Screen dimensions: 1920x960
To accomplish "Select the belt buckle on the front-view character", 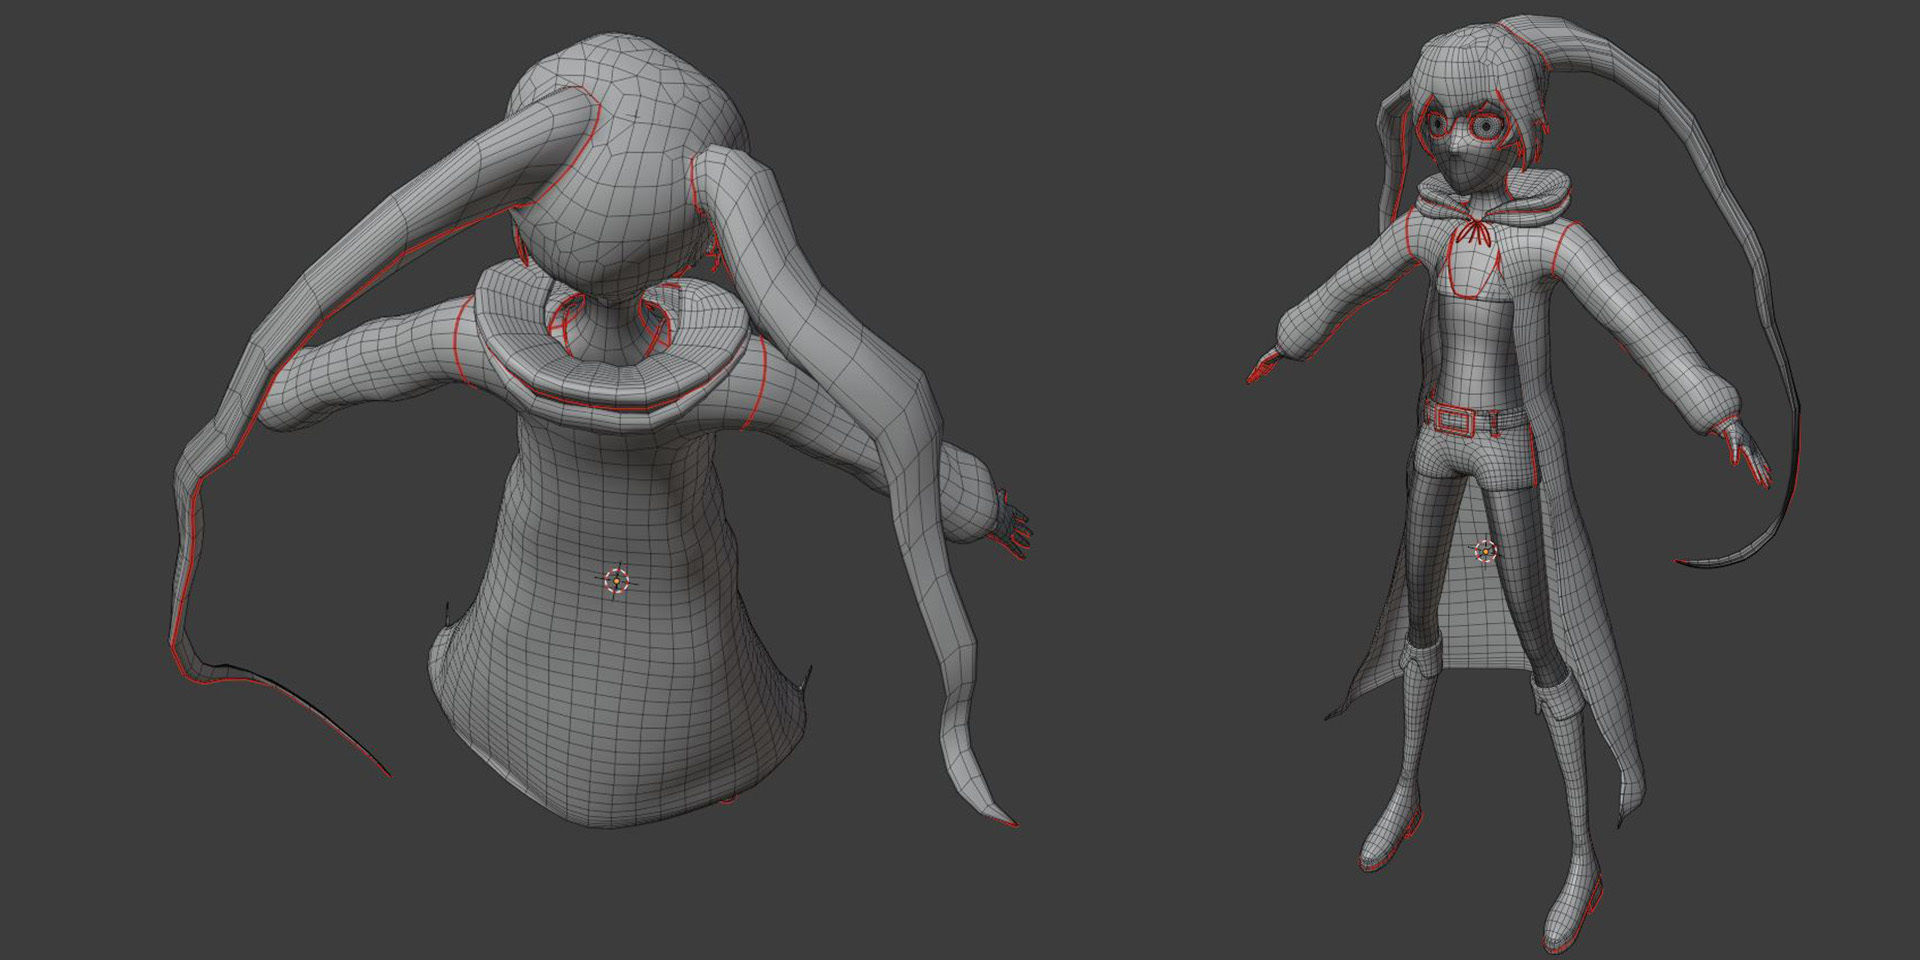I will [x=1455, y=418].
